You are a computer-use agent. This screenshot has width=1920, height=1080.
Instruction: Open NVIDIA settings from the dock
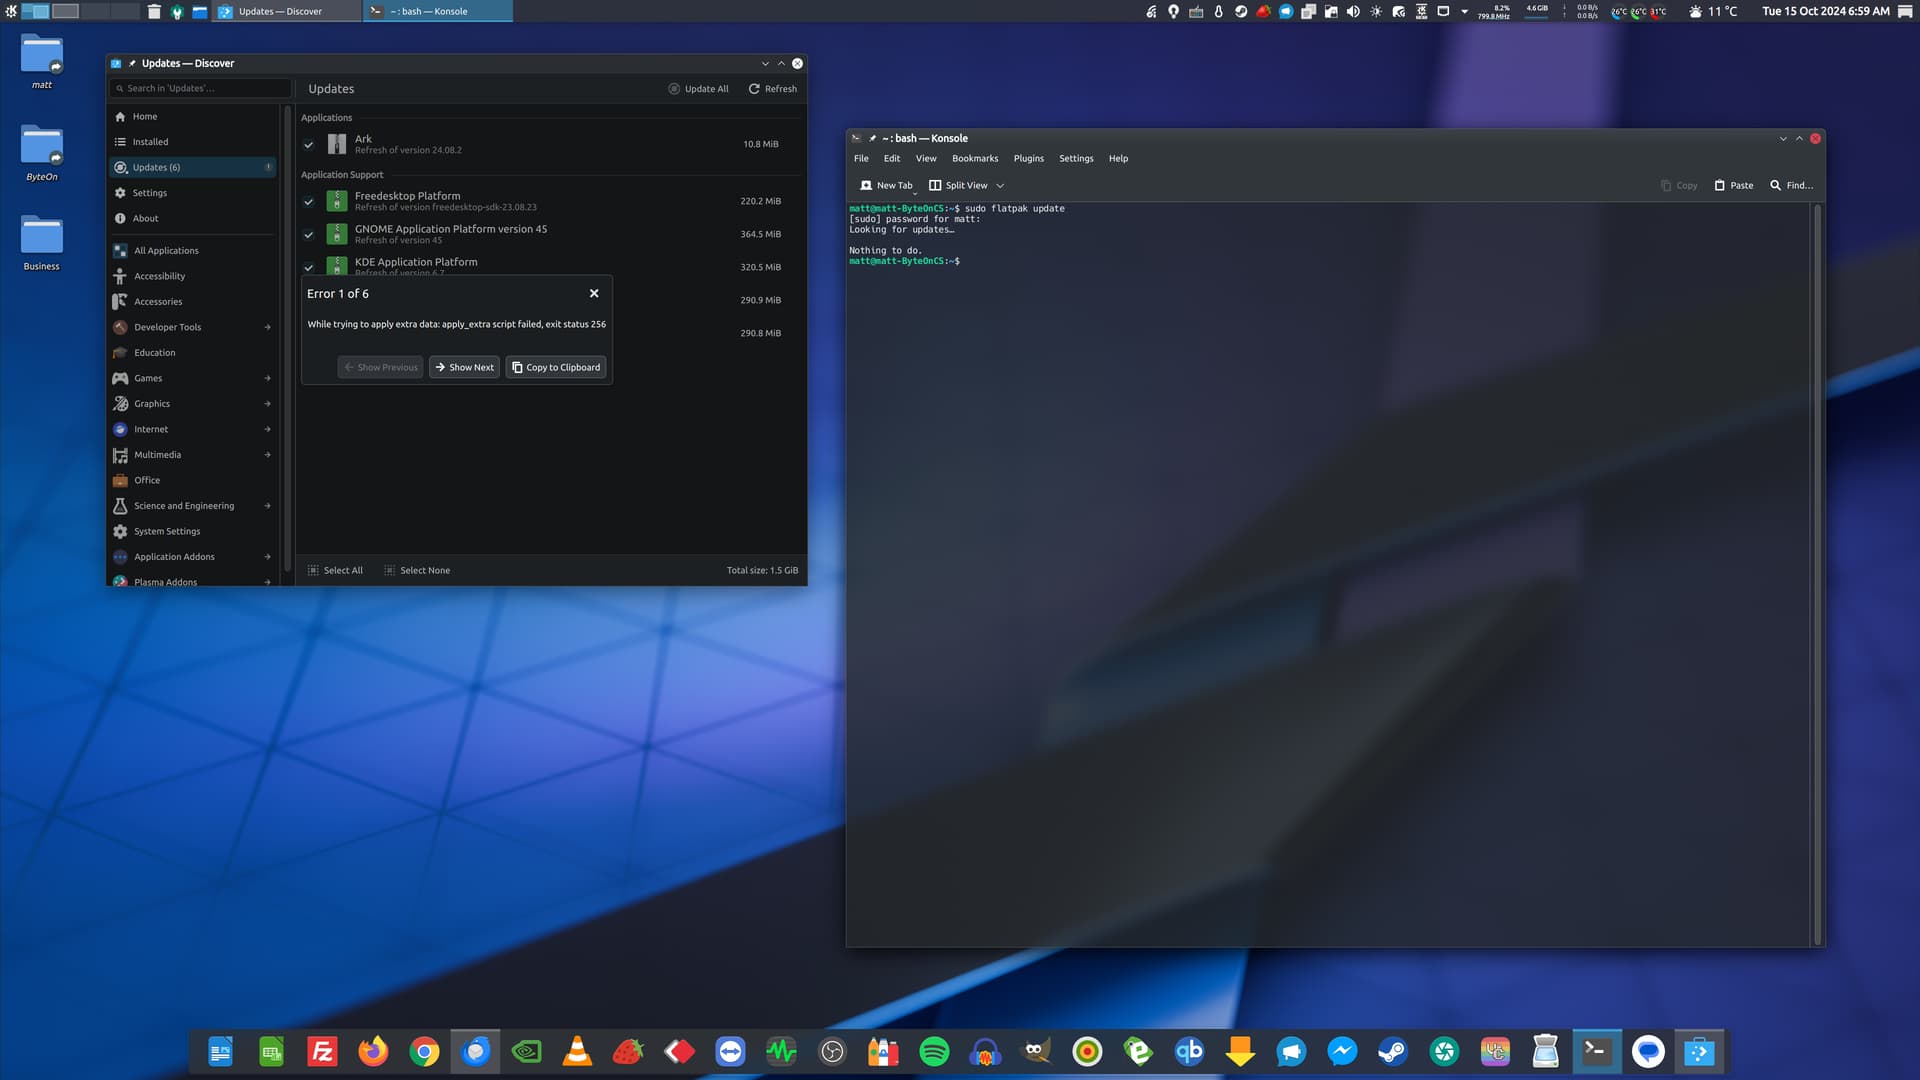pyautogui.click(x=526, y=1052)
